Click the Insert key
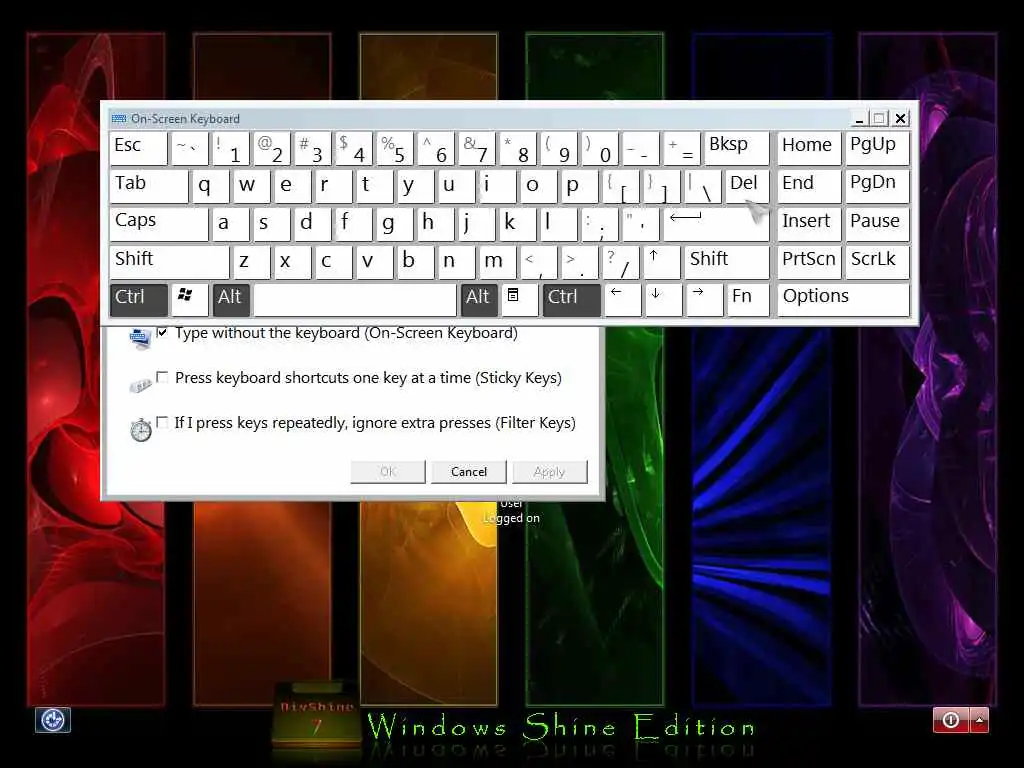The width and height of the screenshot is (1024, 768). 809,224
